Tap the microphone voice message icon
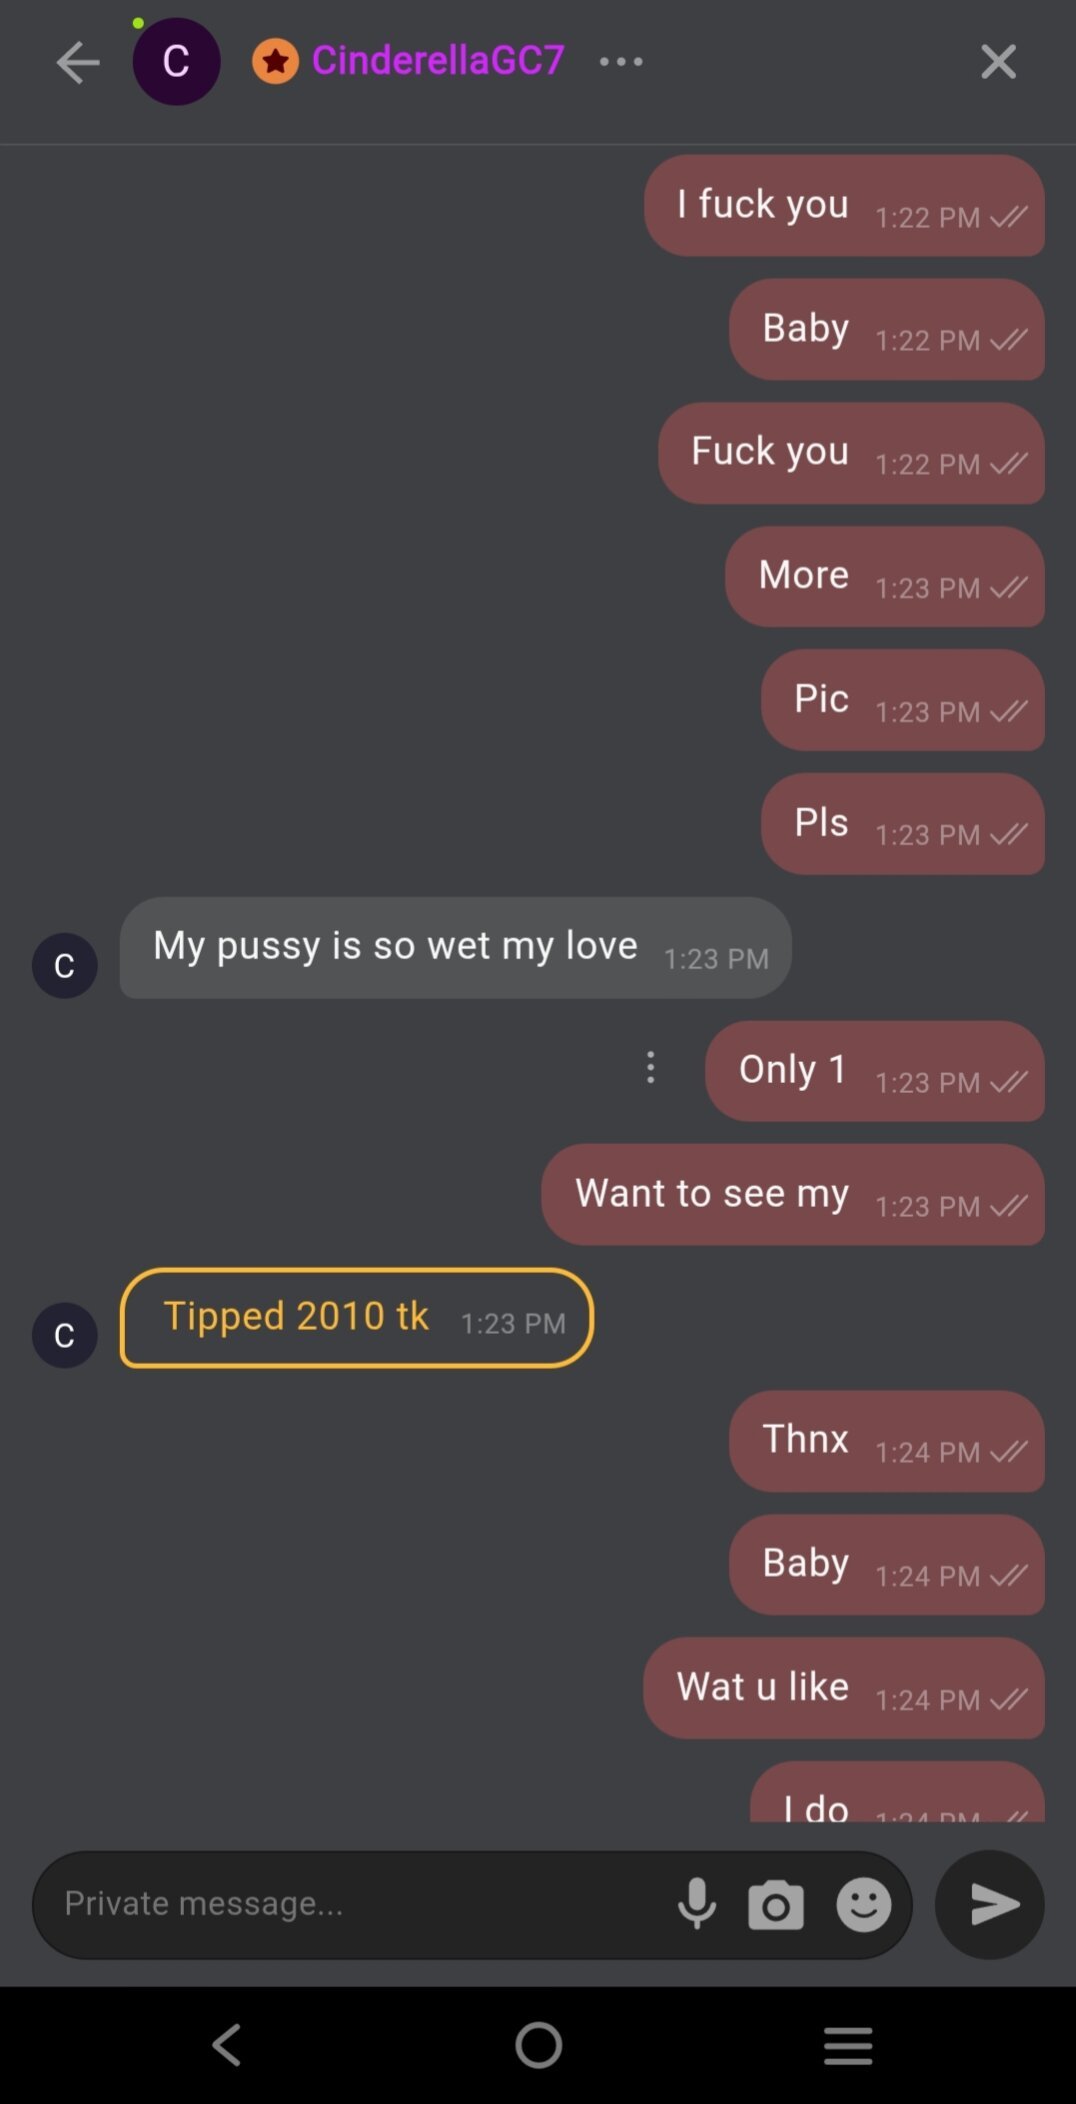The height and width of the screenshot is (2104, 1076). (x=696, y=1903)
